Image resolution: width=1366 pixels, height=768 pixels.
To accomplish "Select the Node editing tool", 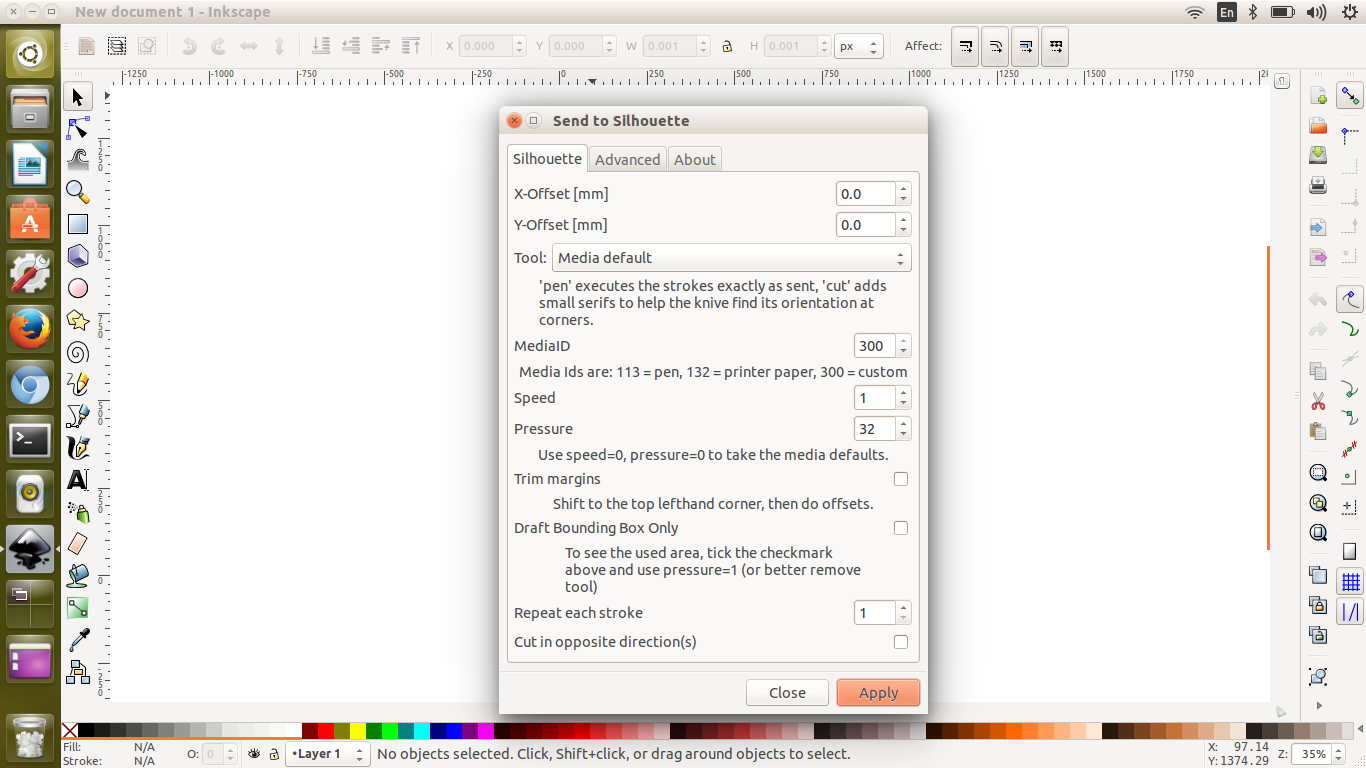I will point(77,128).
